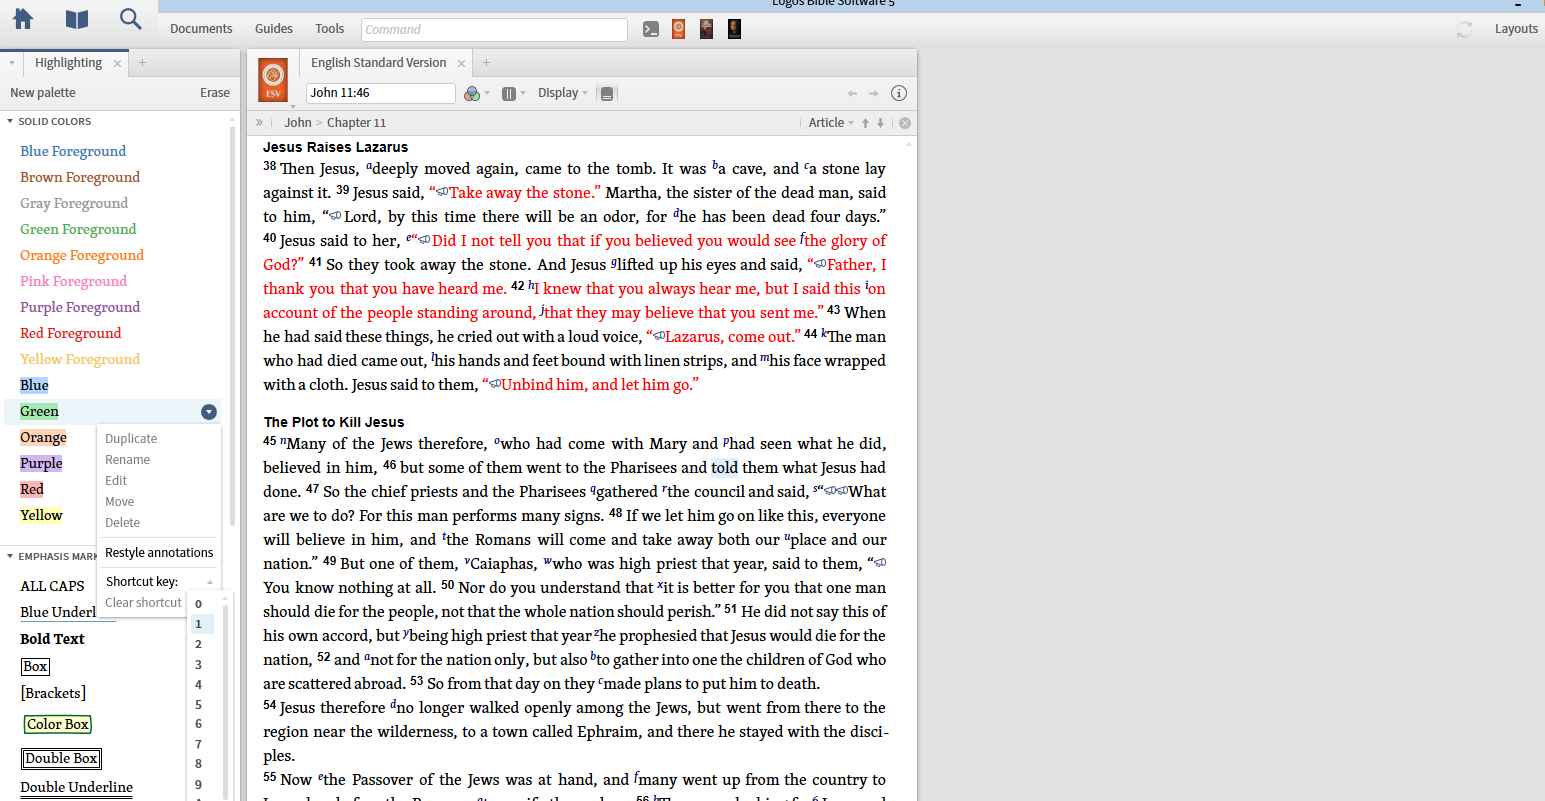This screenshot has width=1545, height=801.
Task: Click the Erase button
Action: tap(215, 93)
